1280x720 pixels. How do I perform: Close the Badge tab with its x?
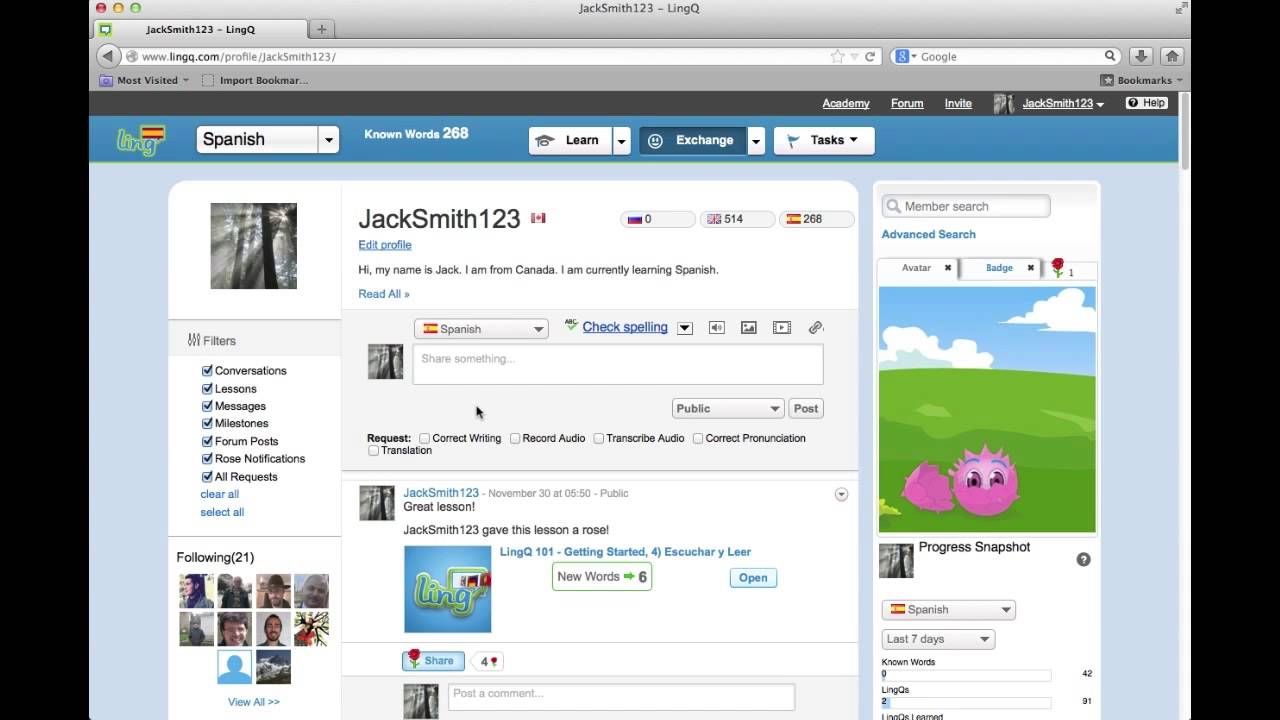pyautogui.click(x=1030, y=268)
